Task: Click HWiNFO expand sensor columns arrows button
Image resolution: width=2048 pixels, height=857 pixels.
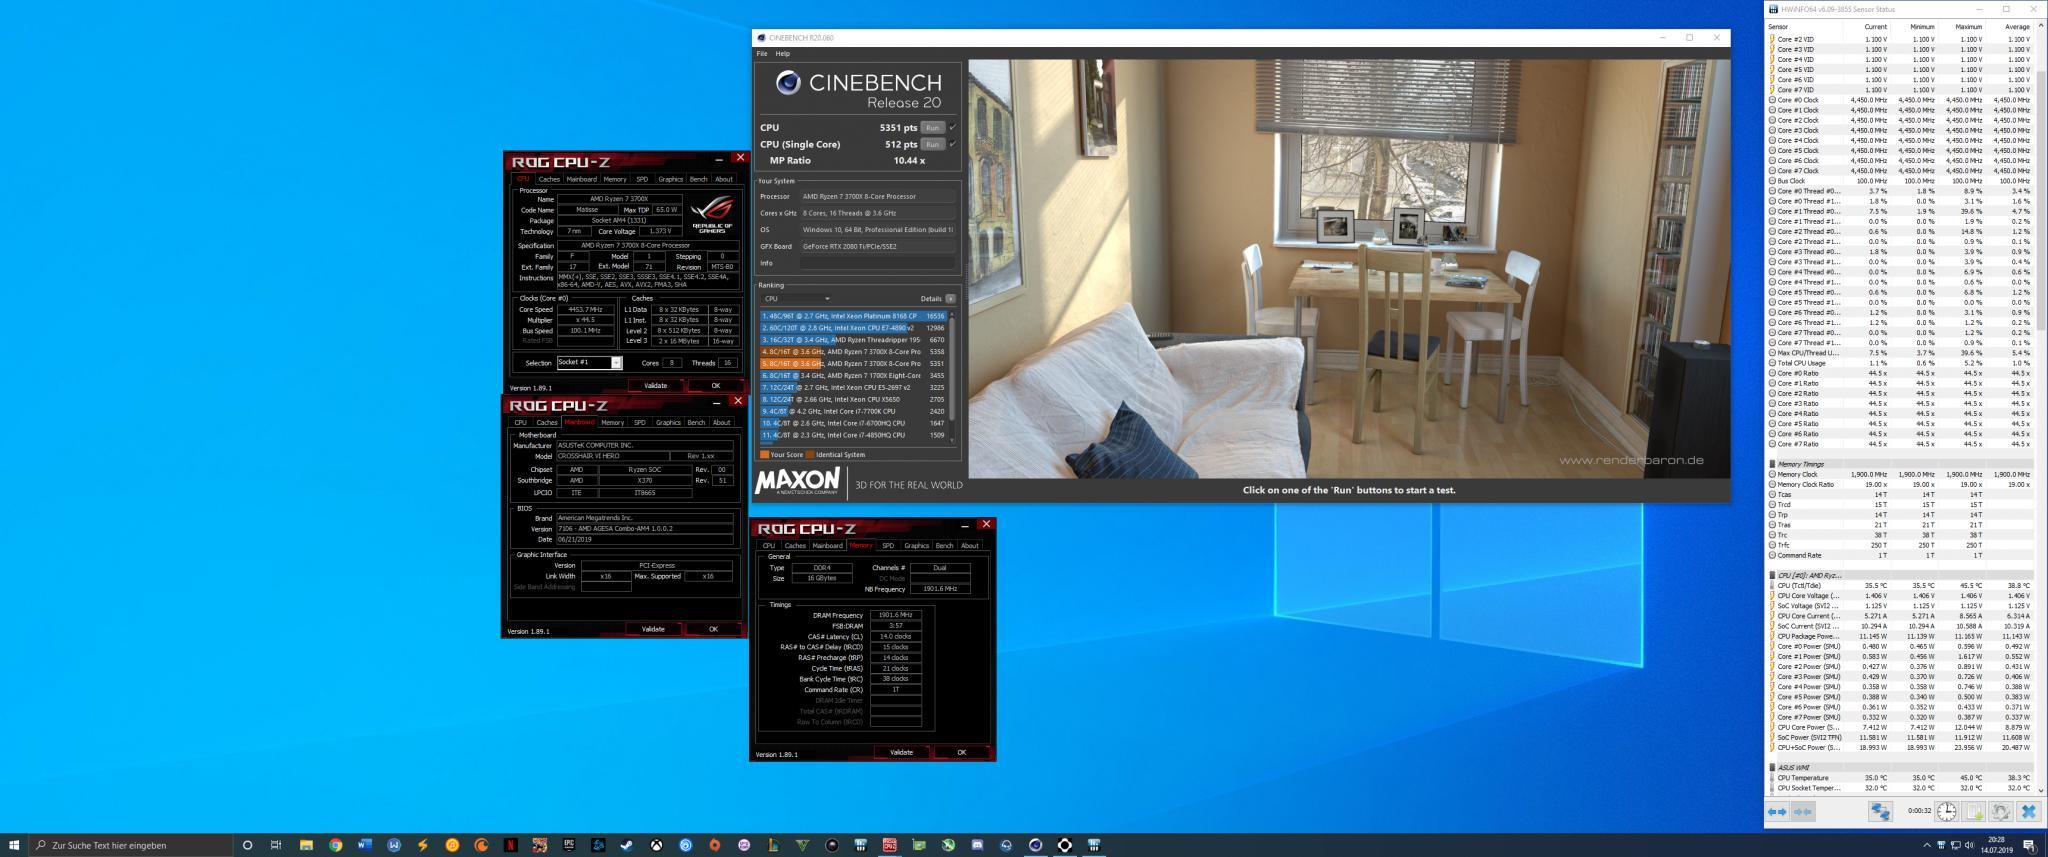Action: 1777,812
